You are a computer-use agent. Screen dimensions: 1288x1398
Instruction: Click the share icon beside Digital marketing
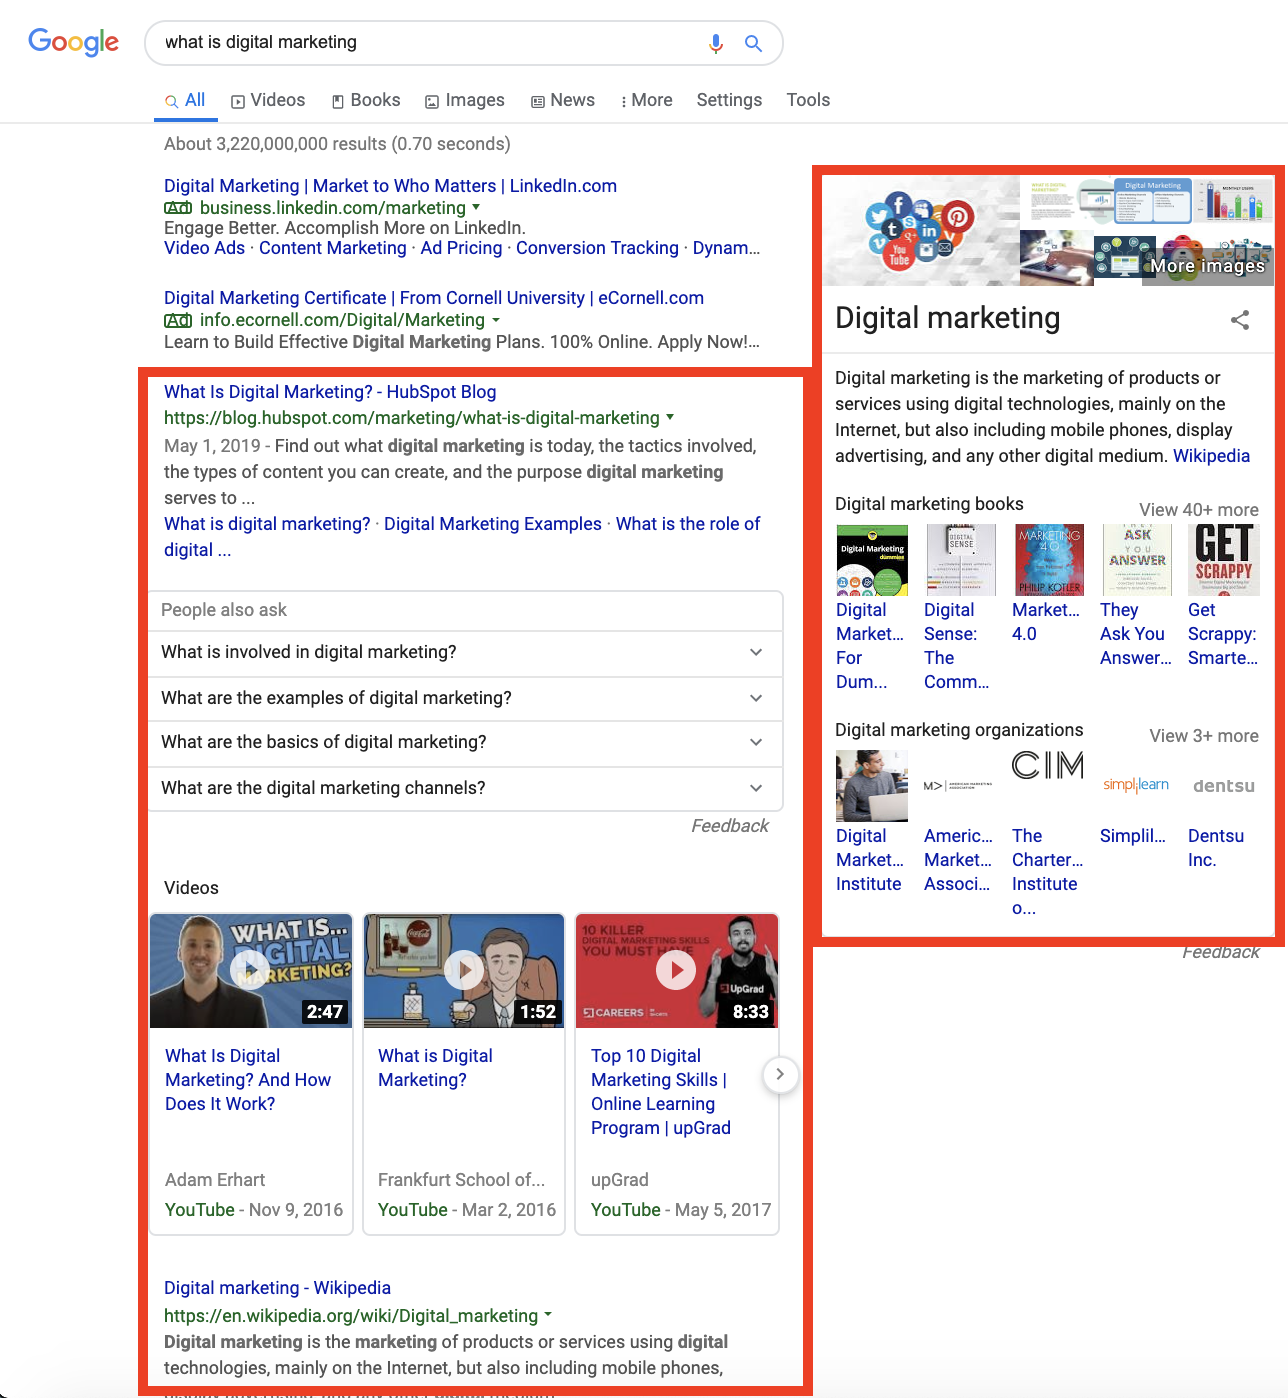(x=1240, y=320)
